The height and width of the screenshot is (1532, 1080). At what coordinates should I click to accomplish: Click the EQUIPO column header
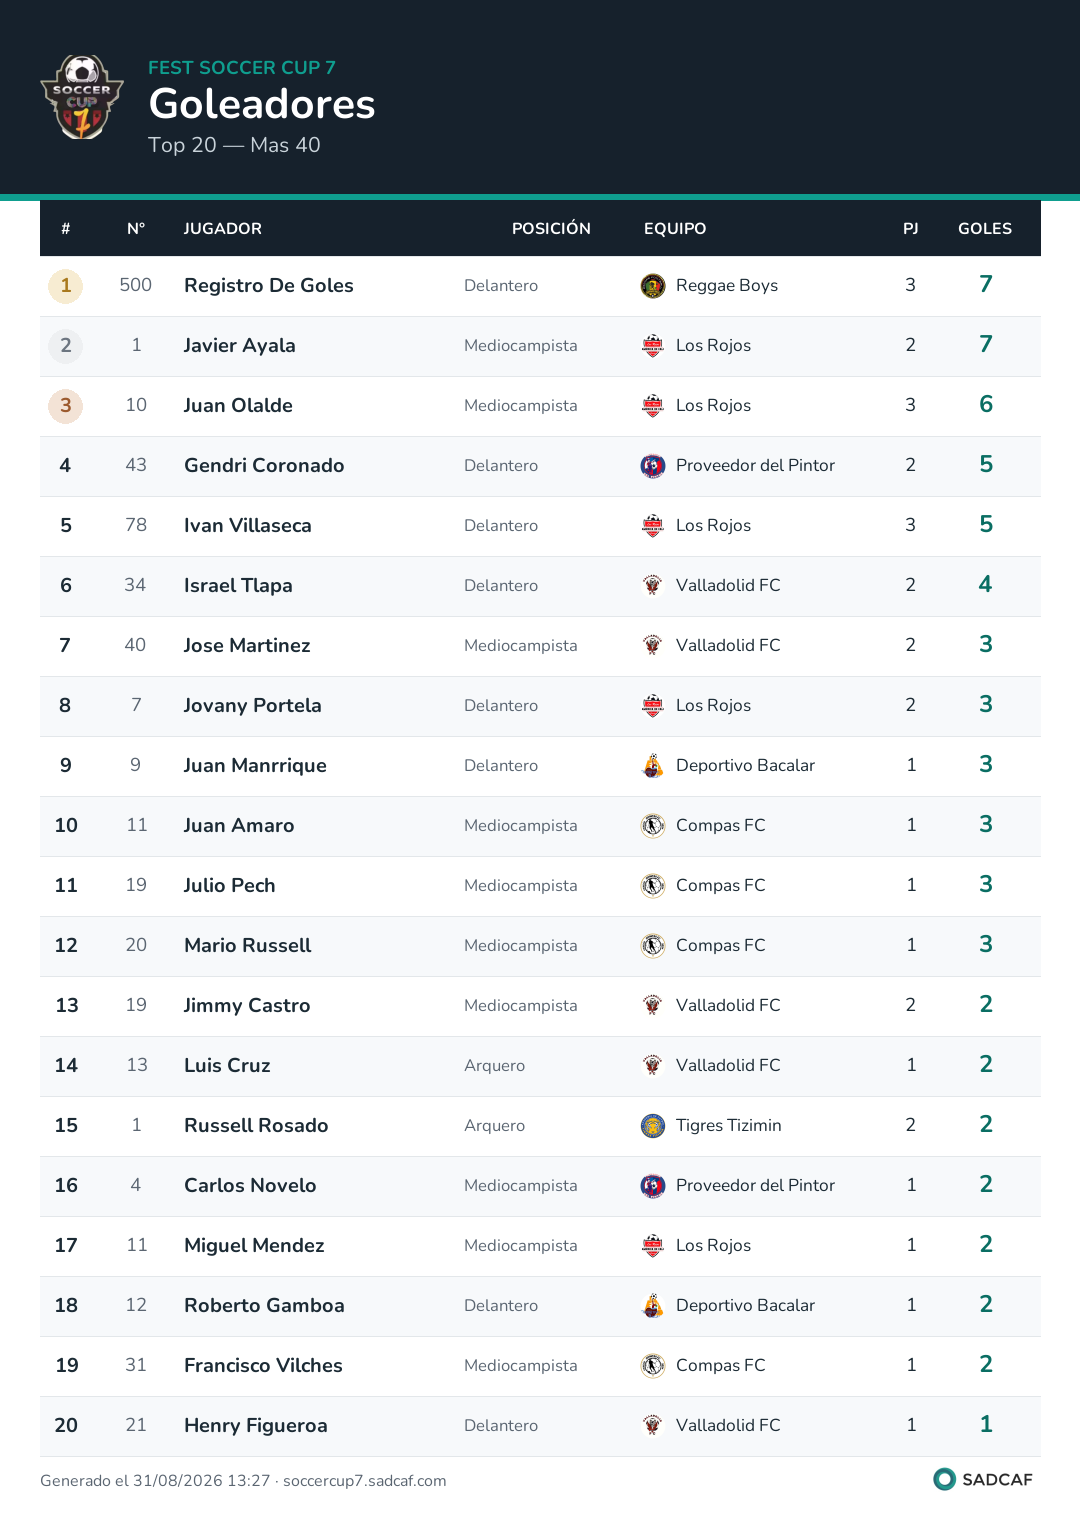coord(675,229)
